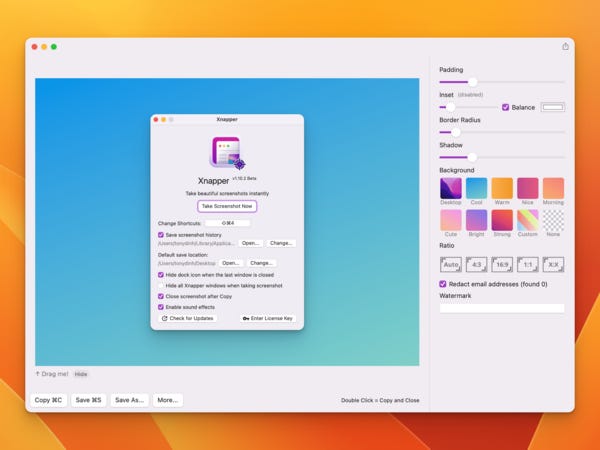Select the Desktop background preset
This screenshot has height=450, width=600.
451,188
